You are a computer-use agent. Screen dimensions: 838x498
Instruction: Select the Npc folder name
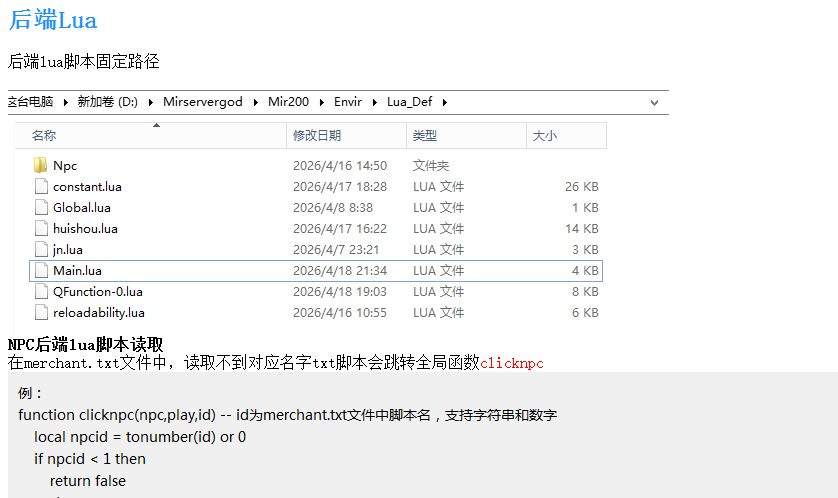[65, 166]
